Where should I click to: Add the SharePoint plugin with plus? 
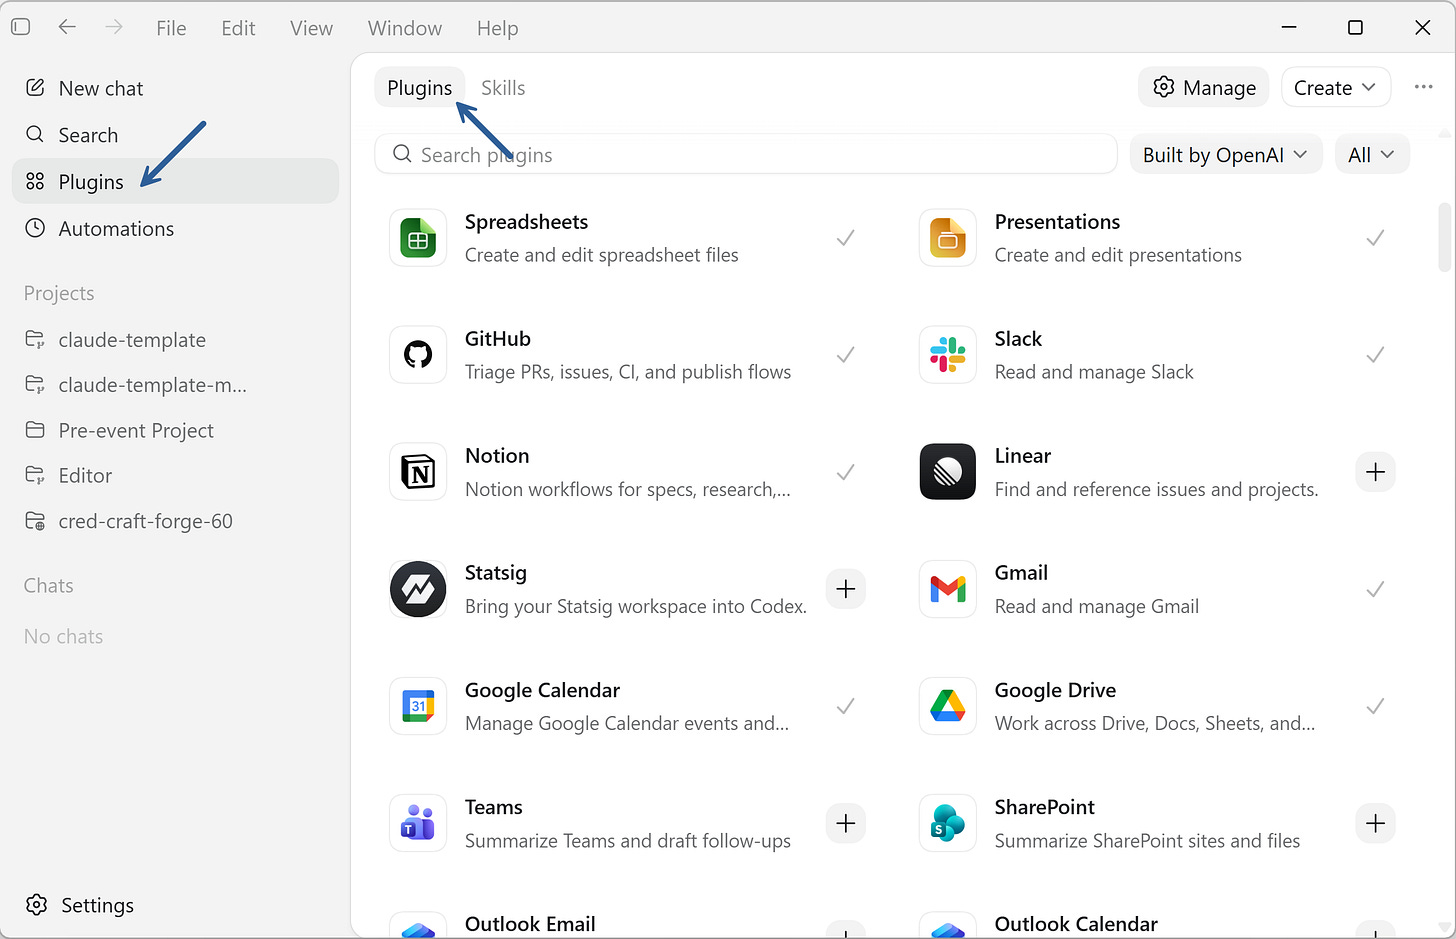(x=1375, y=823)
